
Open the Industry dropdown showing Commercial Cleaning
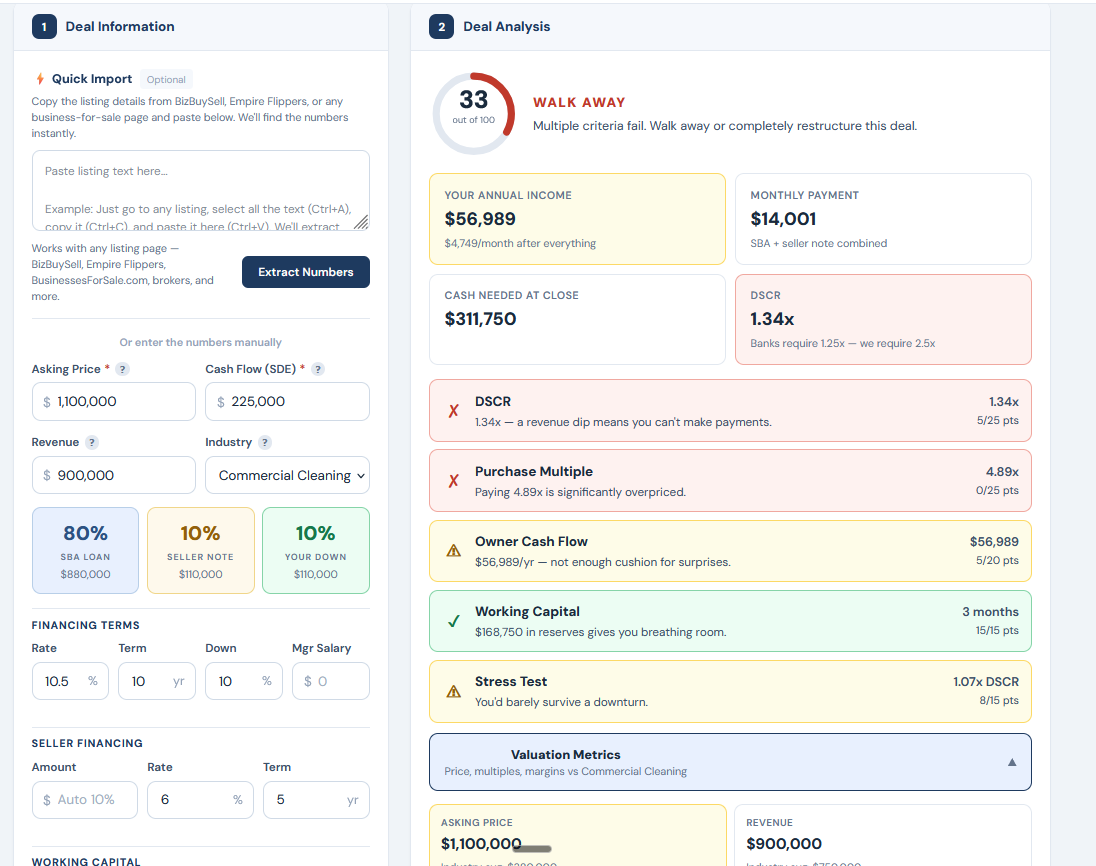coord(287,475)
